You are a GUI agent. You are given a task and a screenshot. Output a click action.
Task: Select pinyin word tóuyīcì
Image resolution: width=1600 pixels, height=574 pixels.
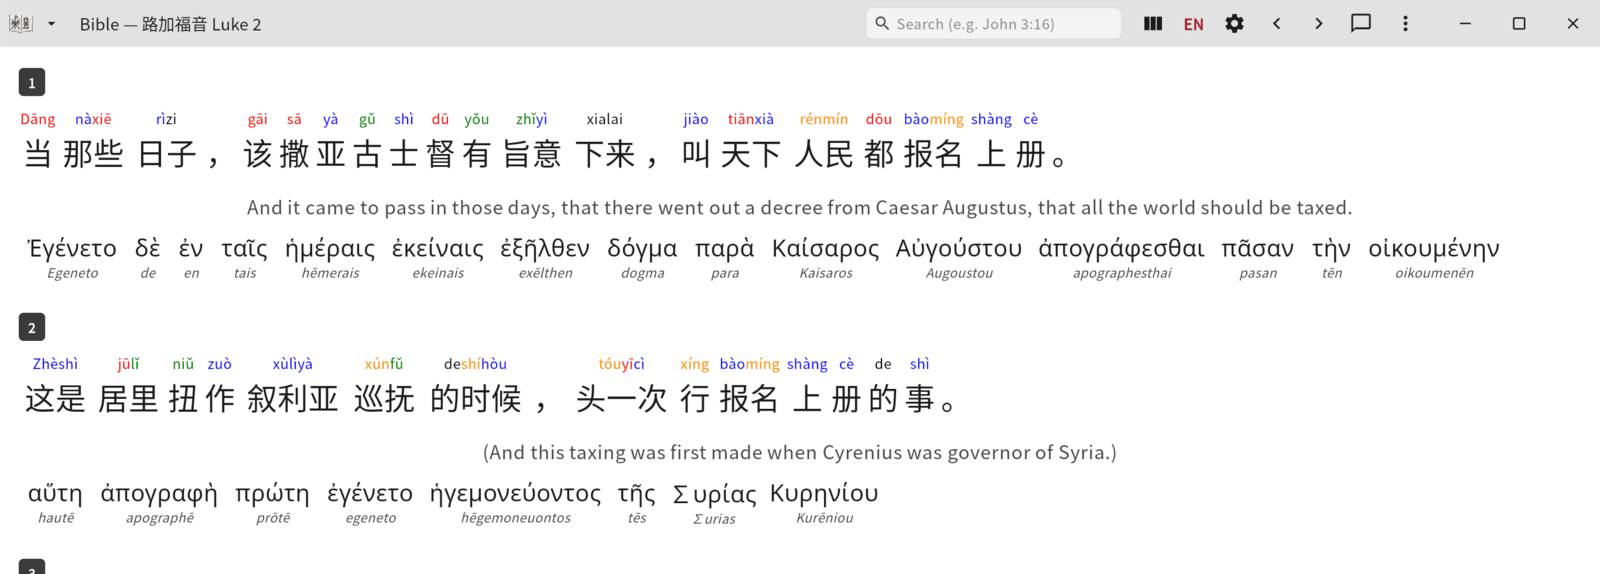(622, 364)
